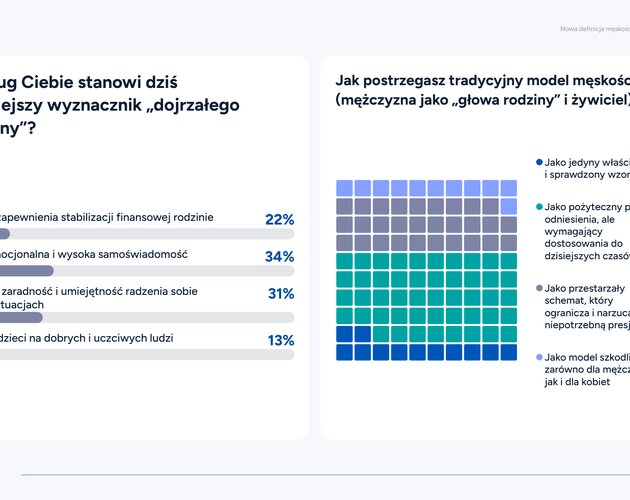Image resolution: width=630 pixels, height=500 pixels.
Task: Click the first gray square in the second waffle row
Action: coord(344,207)
